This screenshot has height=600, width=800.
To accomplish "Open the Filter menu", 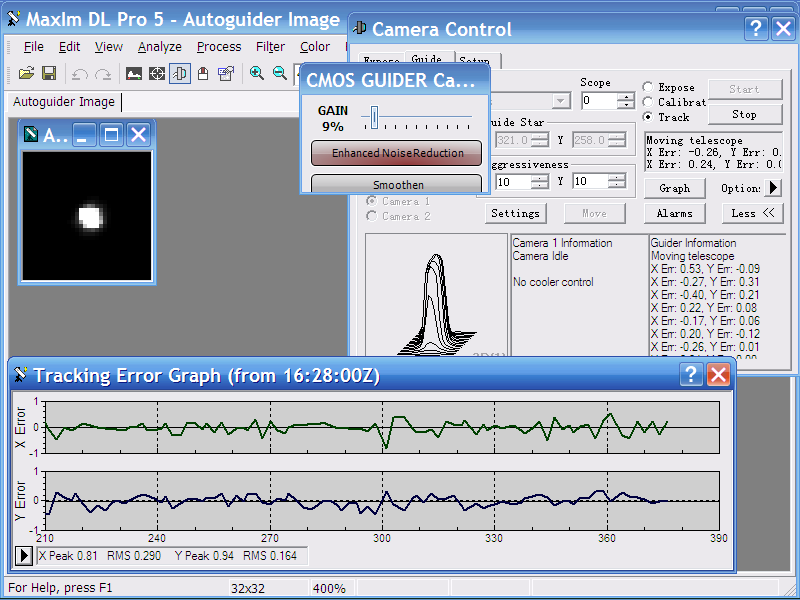I will click(x=270, y=47).
